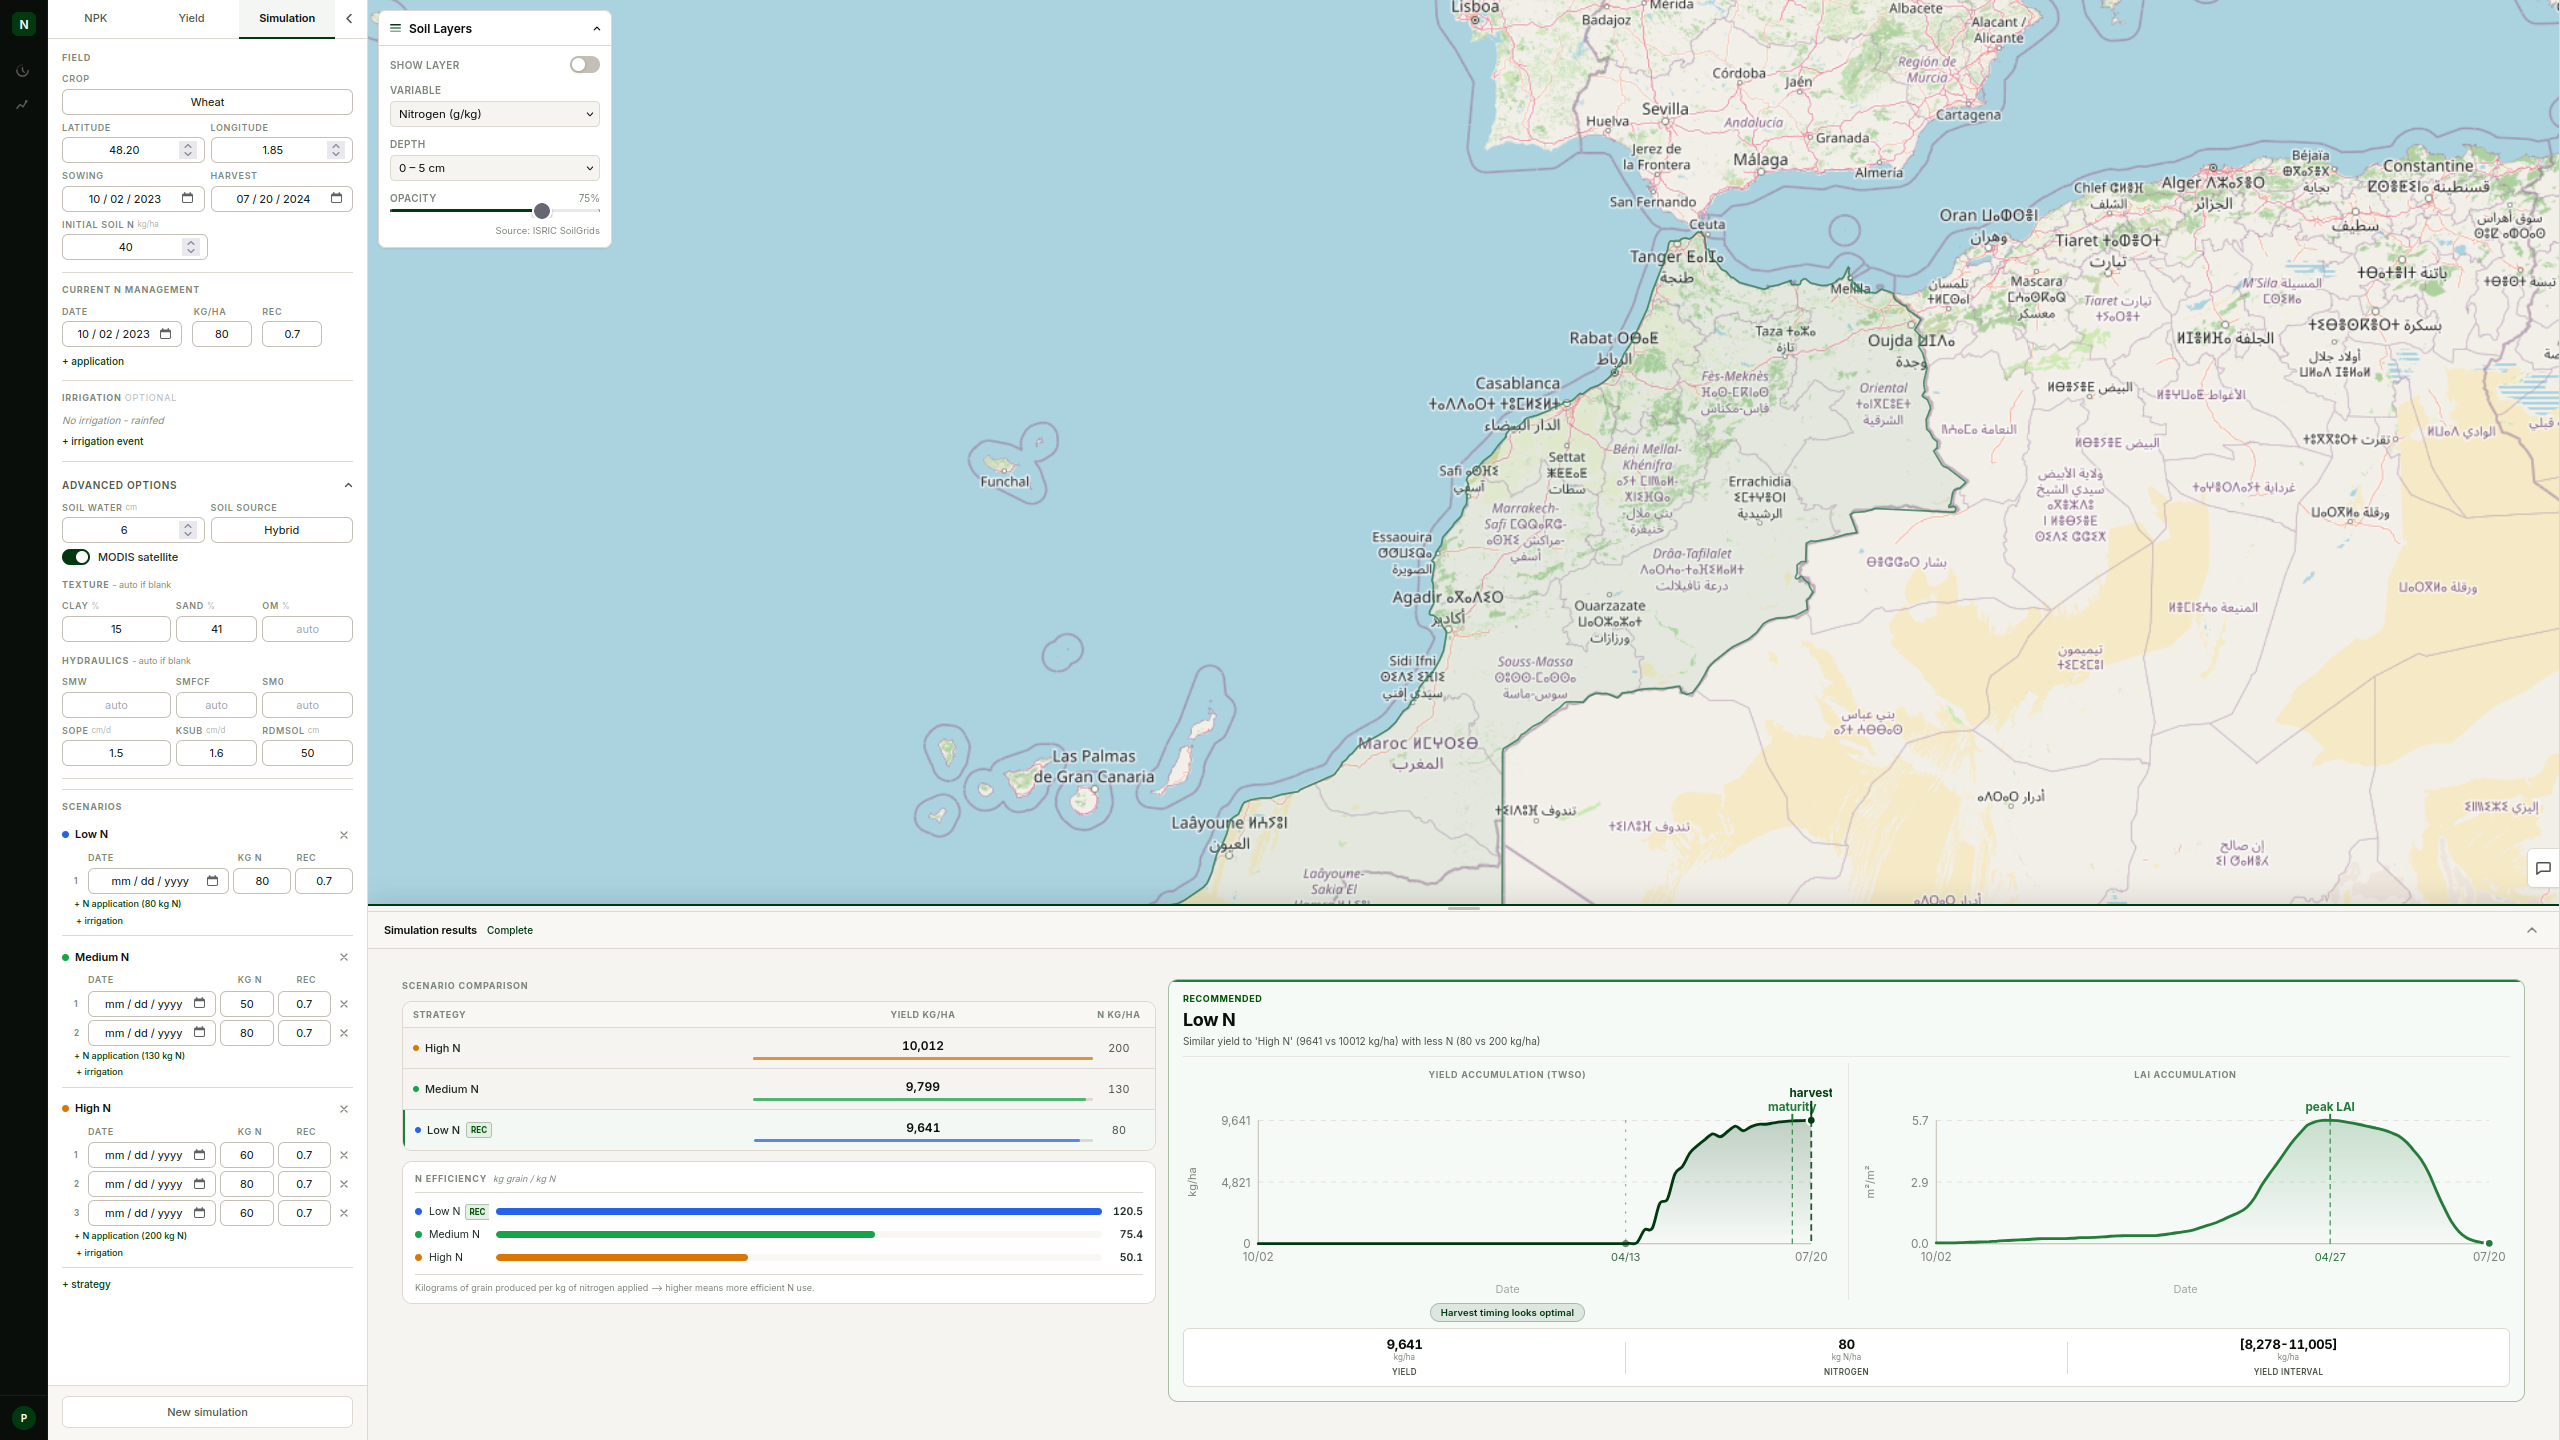This screenshot has height=1440, width=2560.
Task: Edit the OM percent auto field
Action: coord(307,629)
